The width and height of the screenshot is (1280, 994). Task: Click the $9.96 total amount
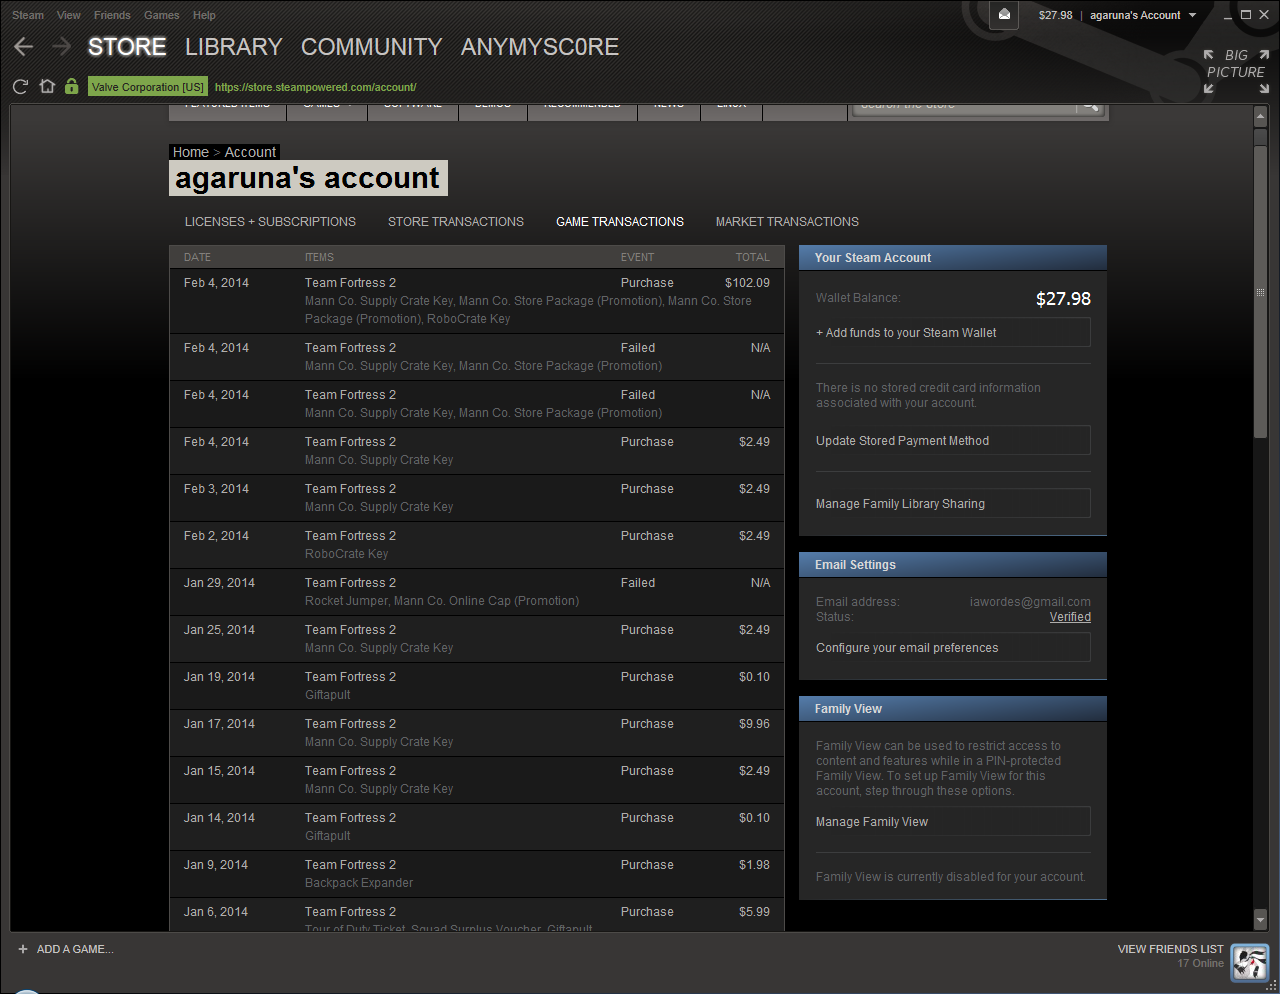click(x=754, y=724)
